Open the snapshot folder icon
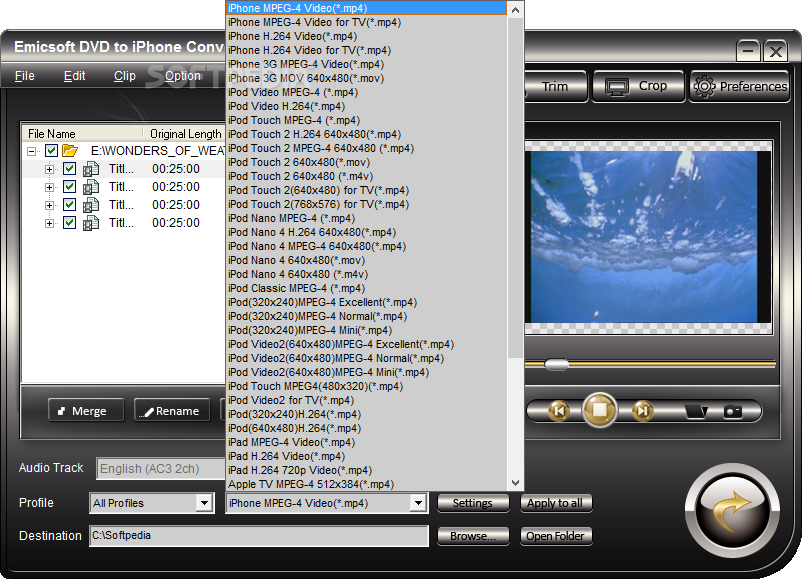 pos(696,411)
